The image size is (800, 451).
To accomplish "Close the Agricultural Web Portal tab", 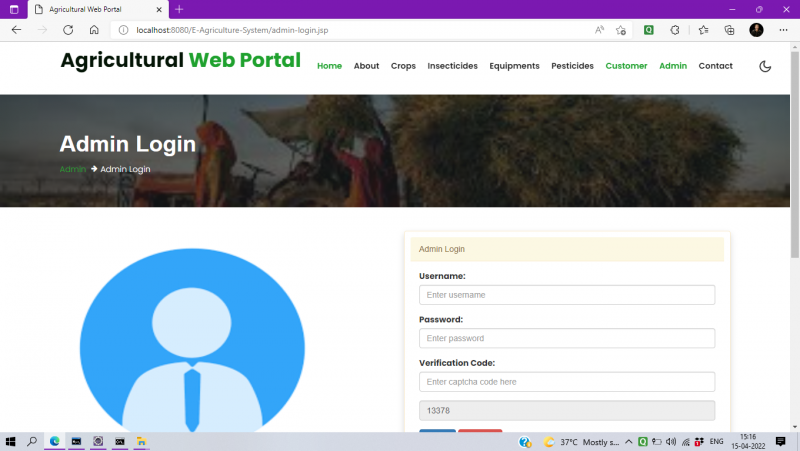I will [159, 9].
